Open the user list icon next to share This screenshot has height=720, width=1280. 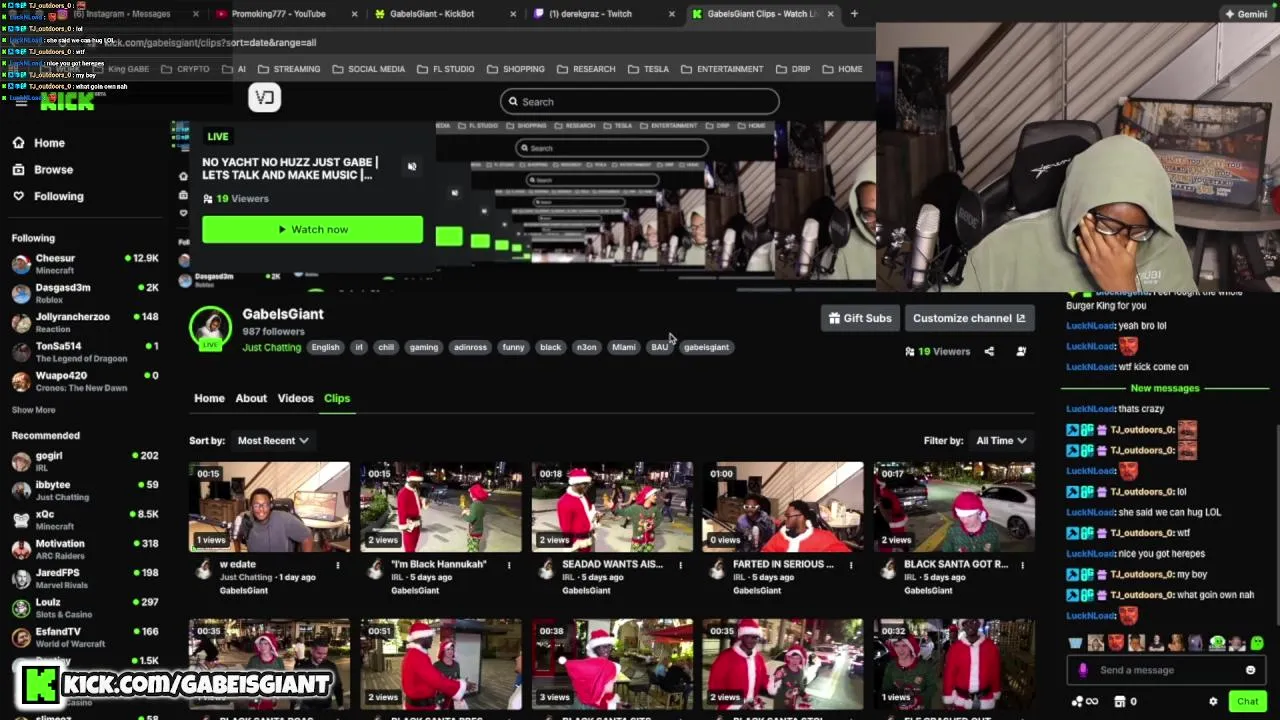pyautogui.click(x=1021, y=351)
